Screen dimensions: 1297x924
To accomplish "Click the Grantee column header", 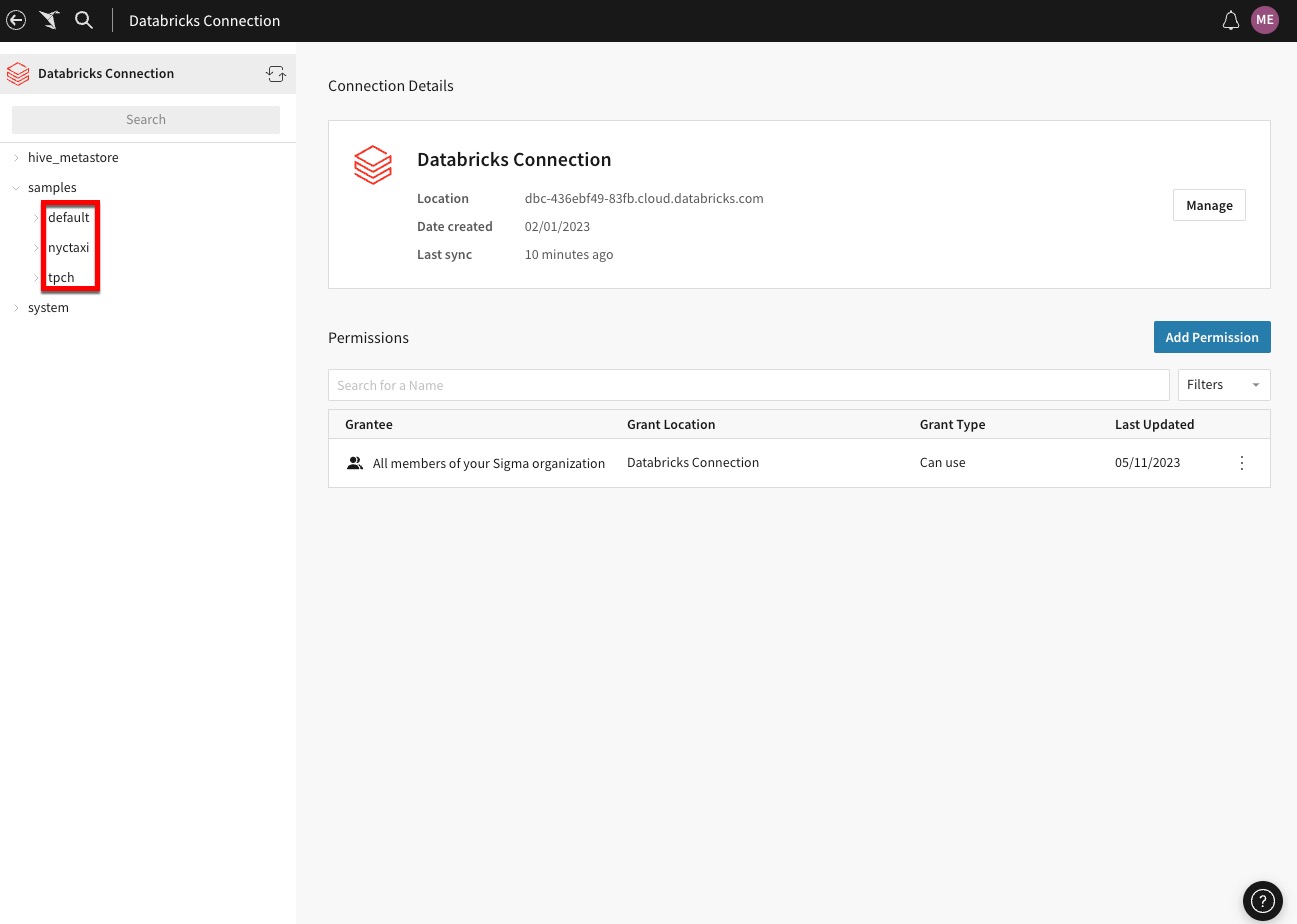I will pyautogui.click(x=369, y=424).
